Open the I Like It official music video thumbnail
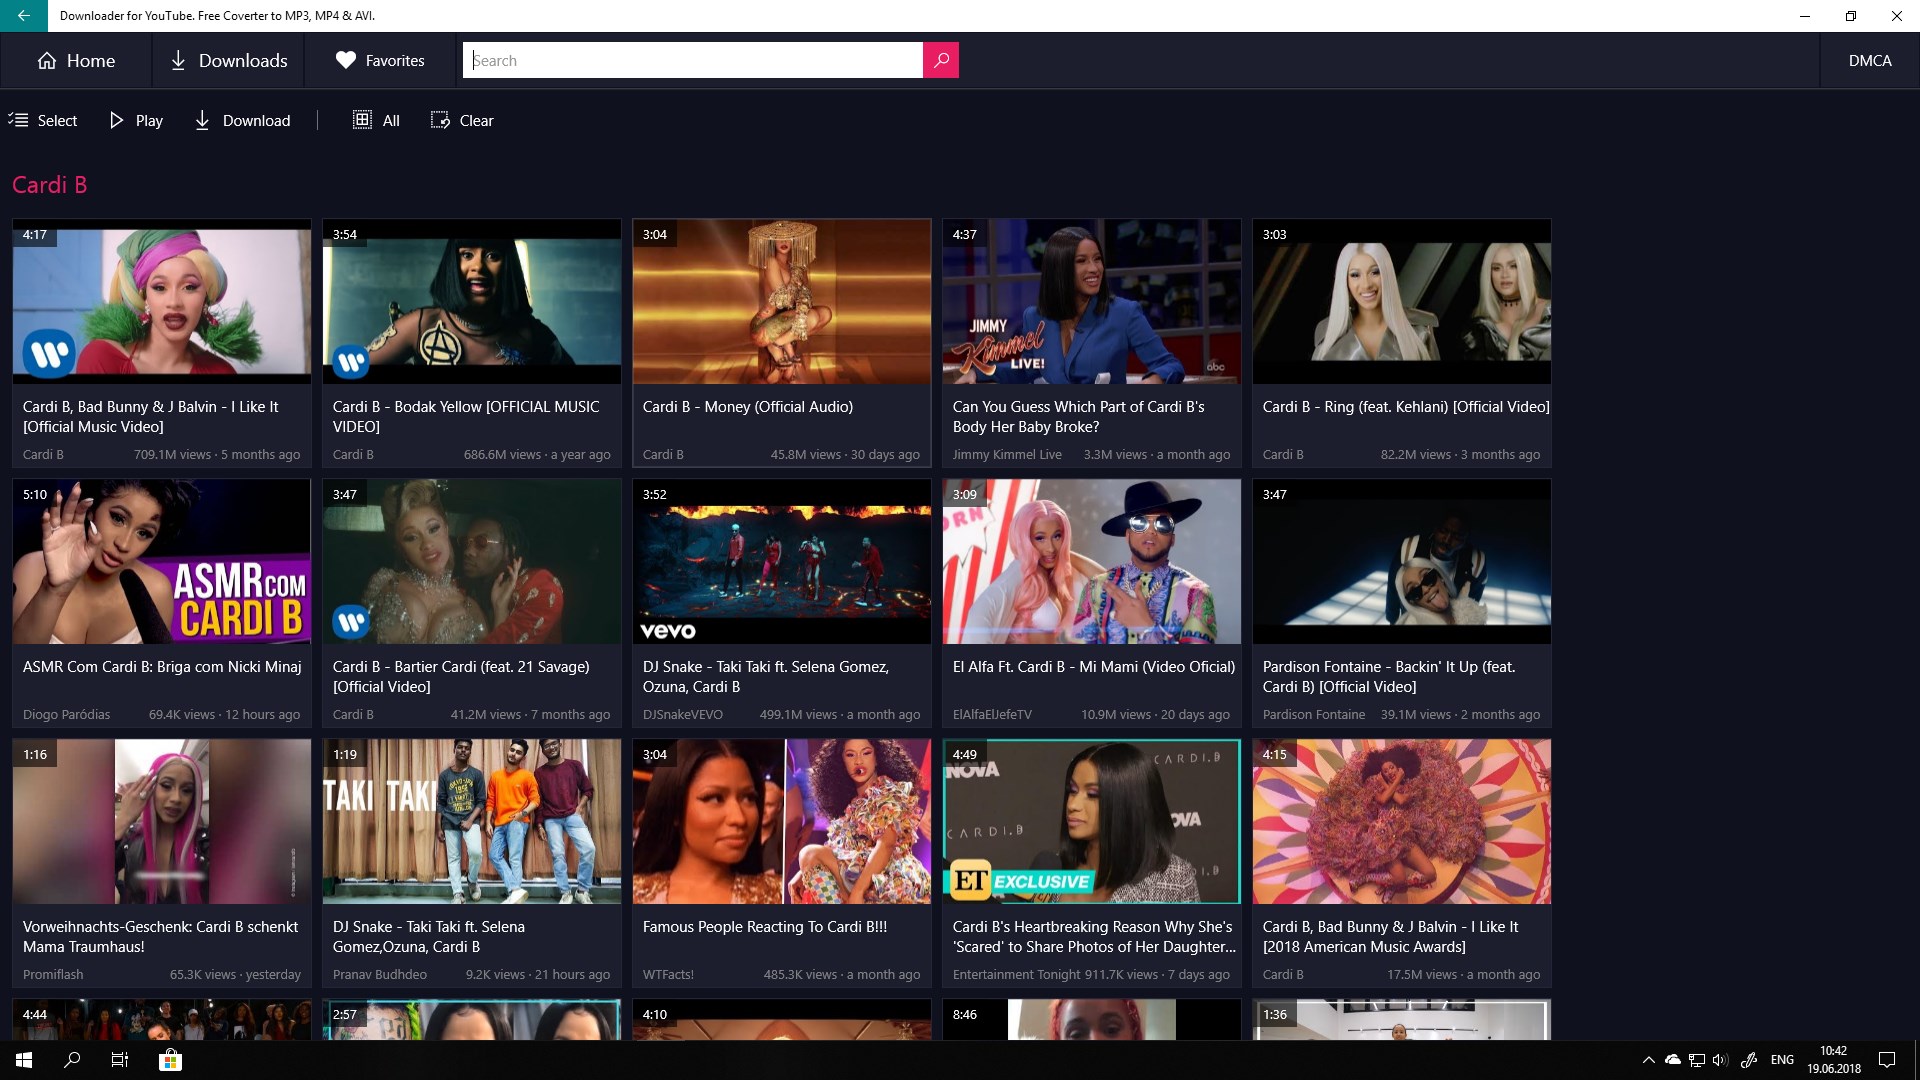The image size is (1920, 1080). click(162, 301)
